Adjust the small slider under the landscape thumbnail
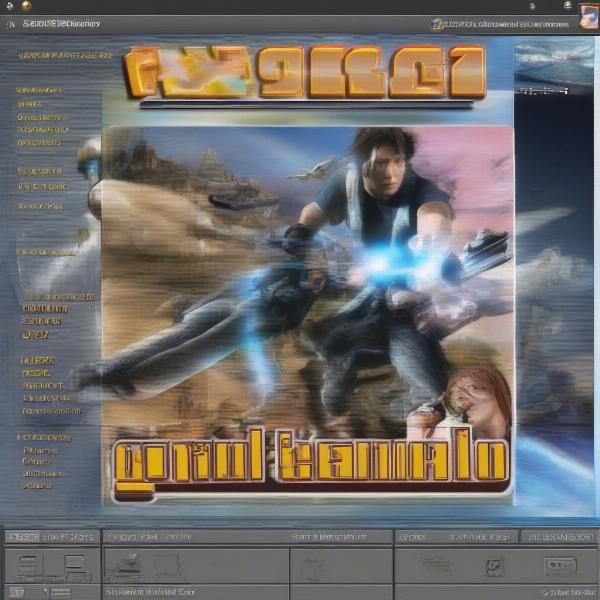The image size is (600, 600). [542, 91]
